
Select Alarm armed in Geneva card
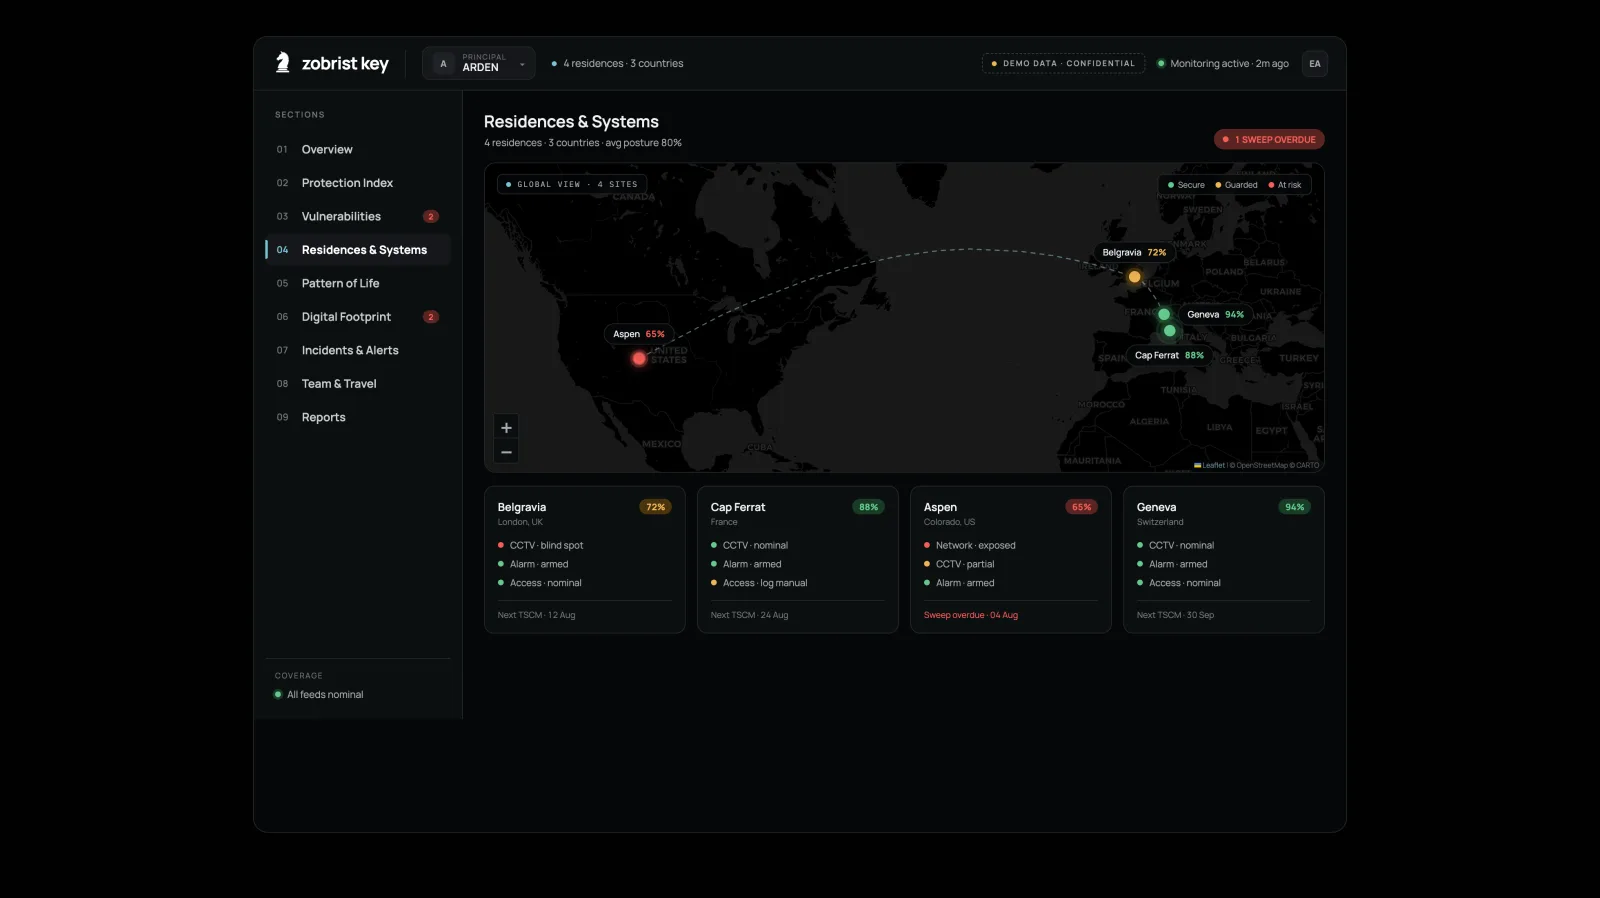1172,565
